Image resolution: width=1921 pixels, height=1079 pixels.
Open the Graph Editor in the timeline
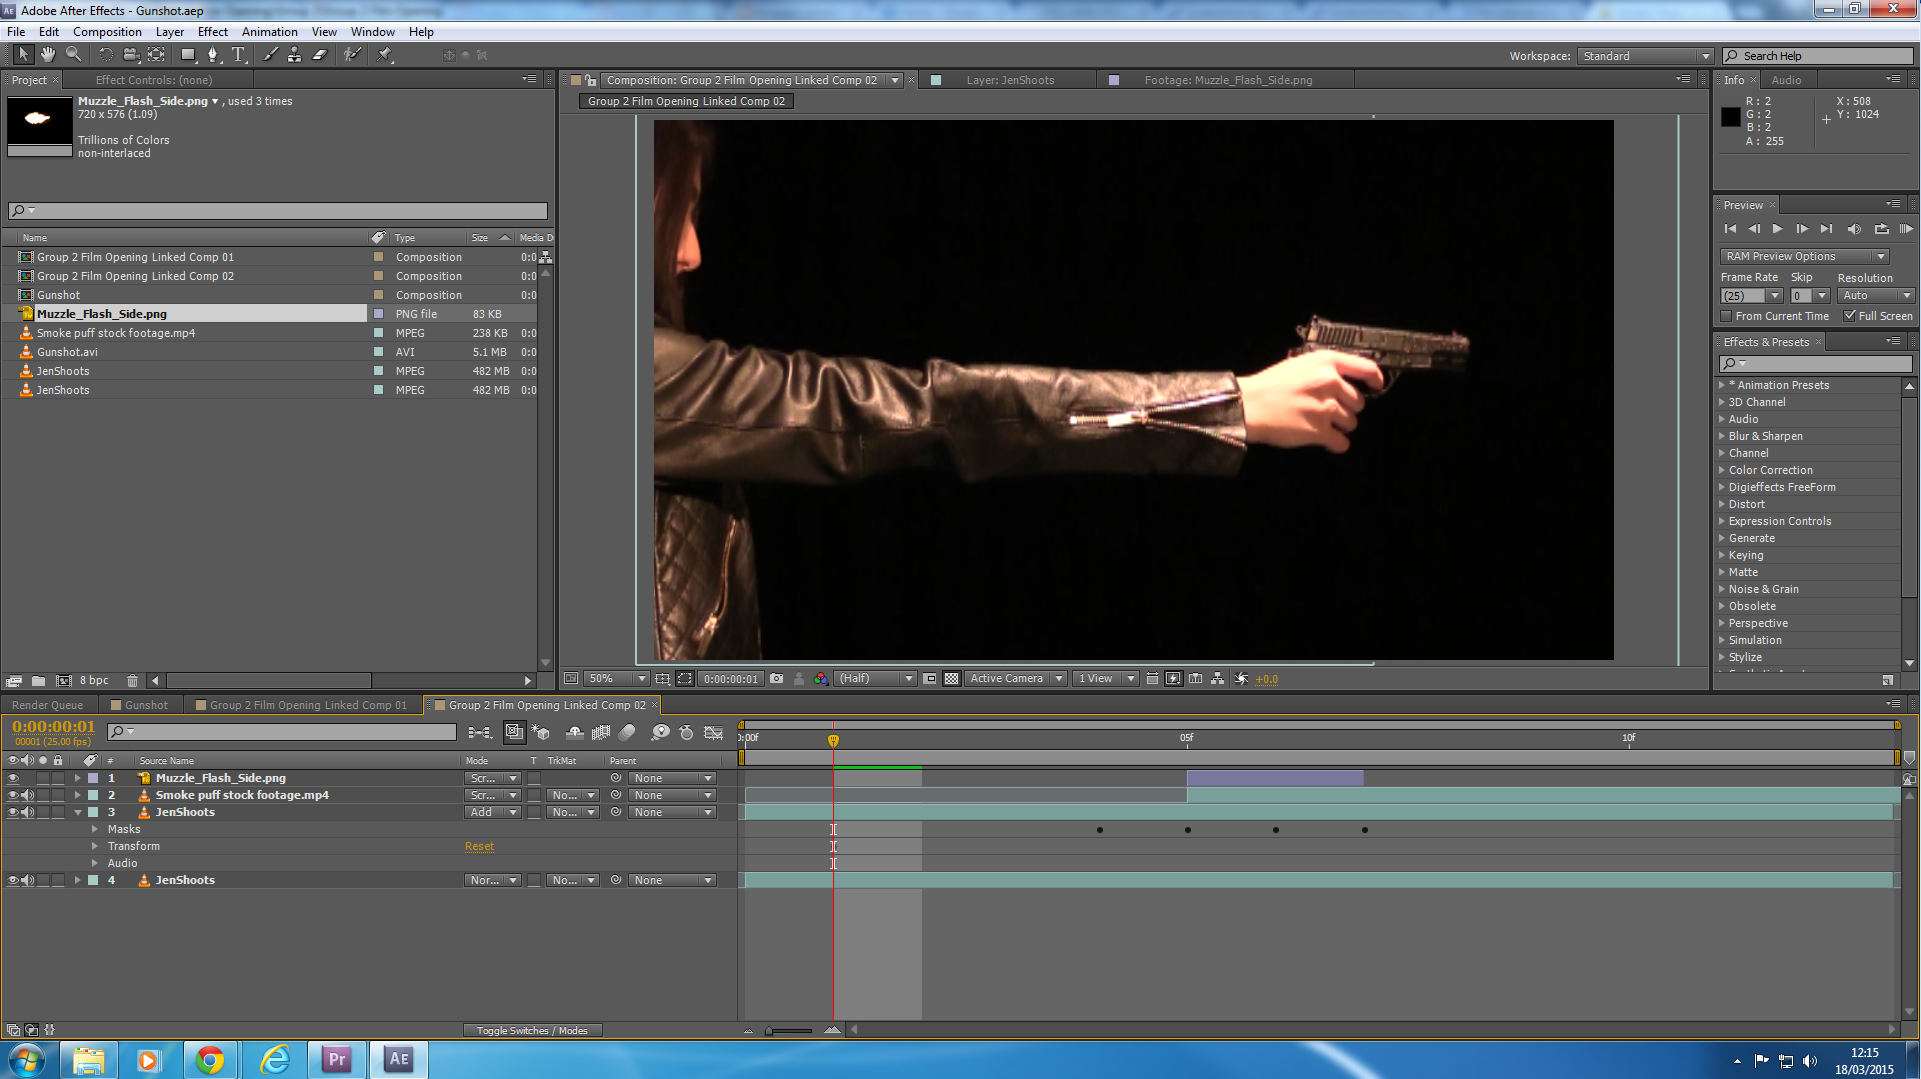tap(713, 733)
